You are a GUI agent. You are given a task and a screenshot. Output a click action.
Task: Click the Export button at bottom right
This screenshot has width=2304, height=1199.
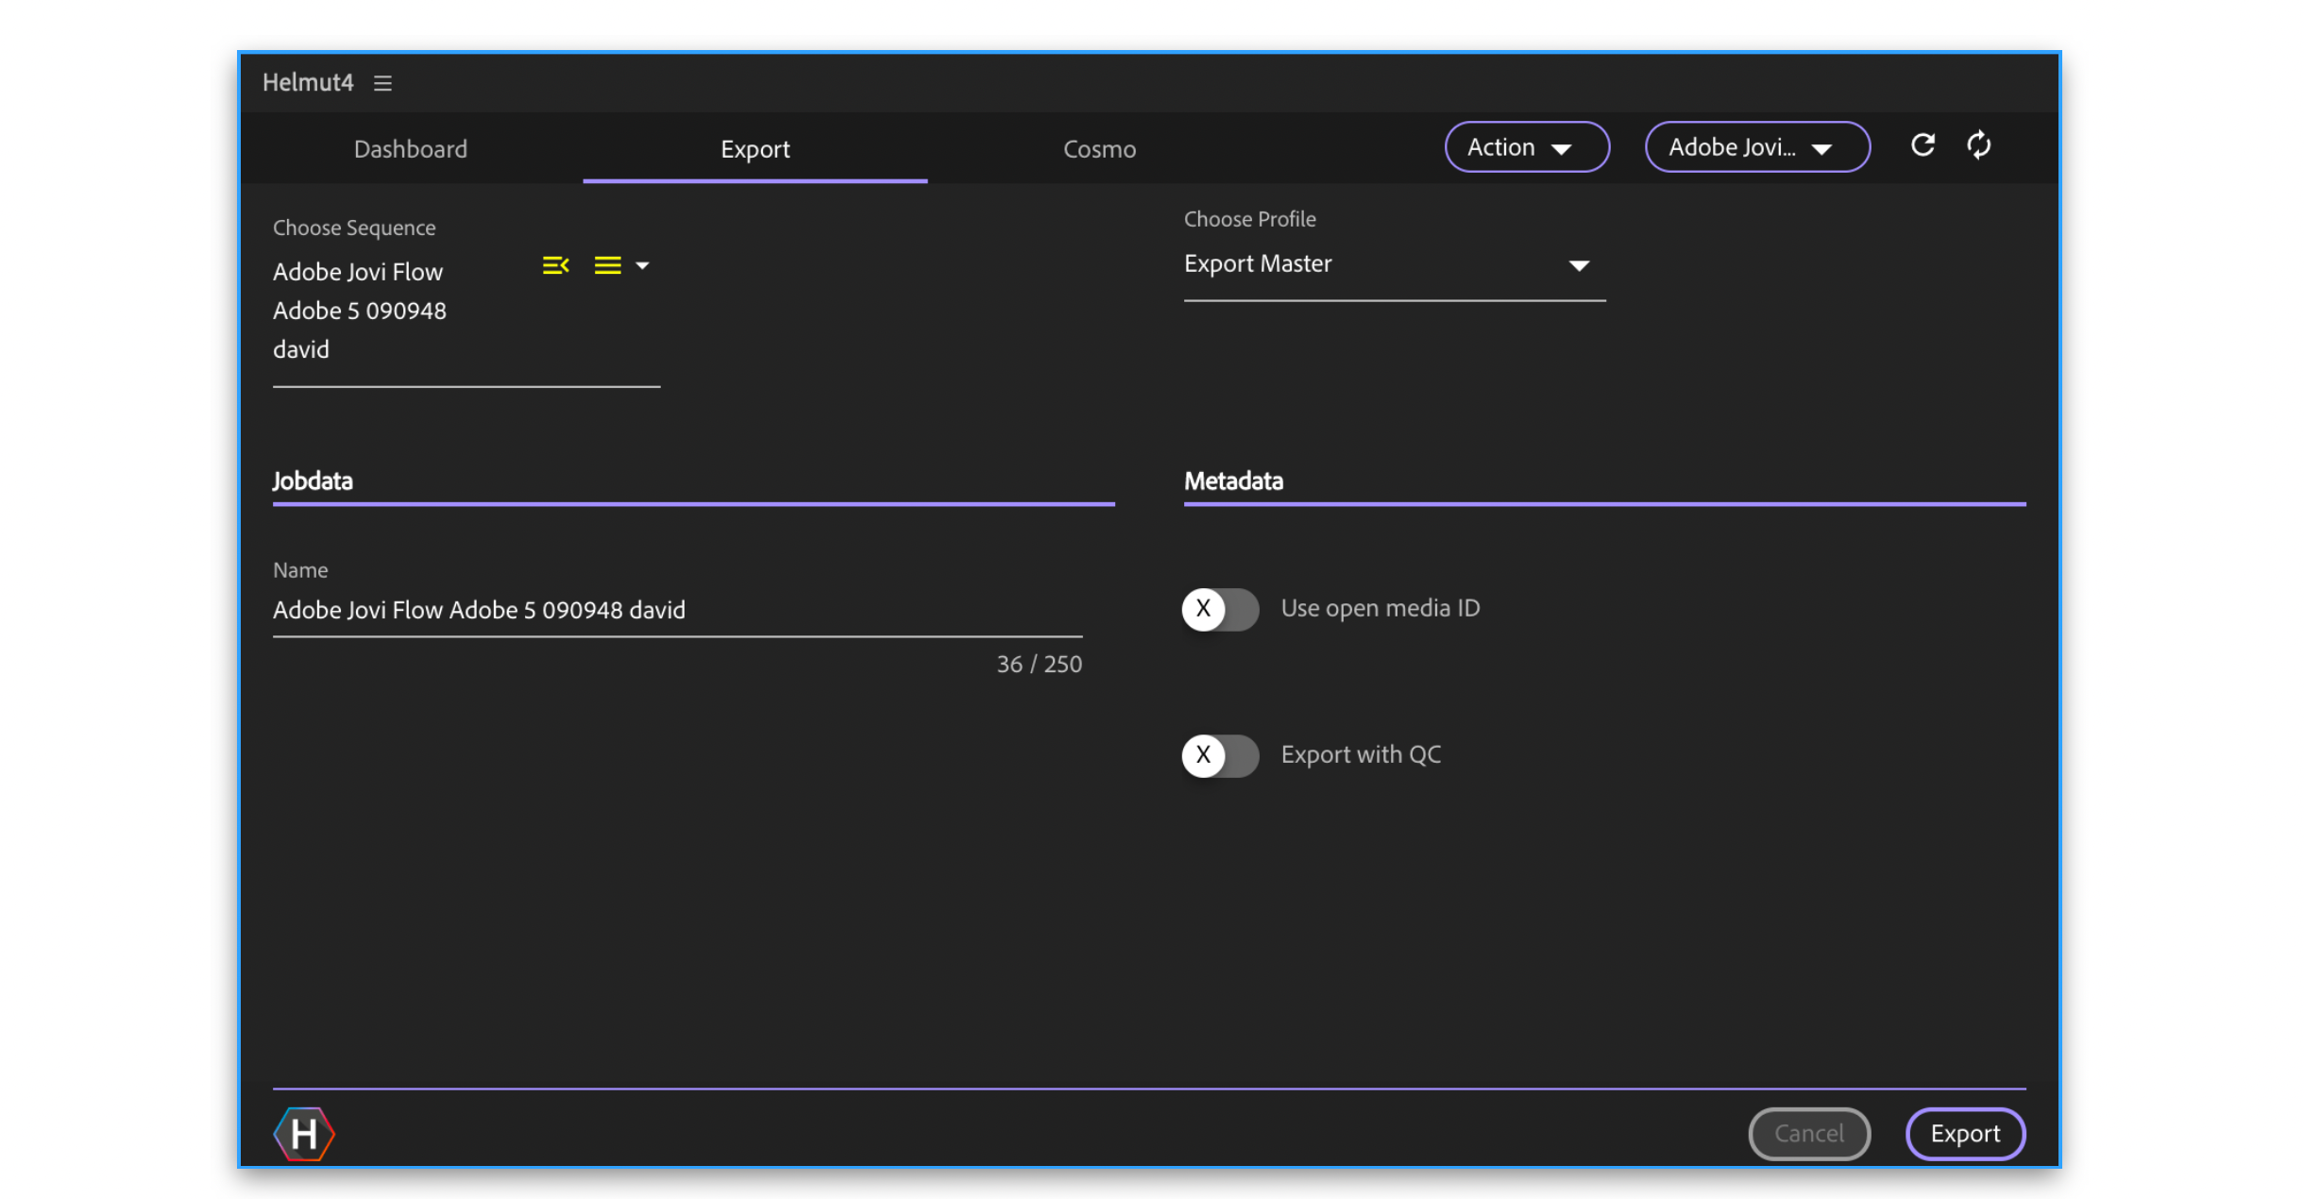click(x=1964, y=1133)
